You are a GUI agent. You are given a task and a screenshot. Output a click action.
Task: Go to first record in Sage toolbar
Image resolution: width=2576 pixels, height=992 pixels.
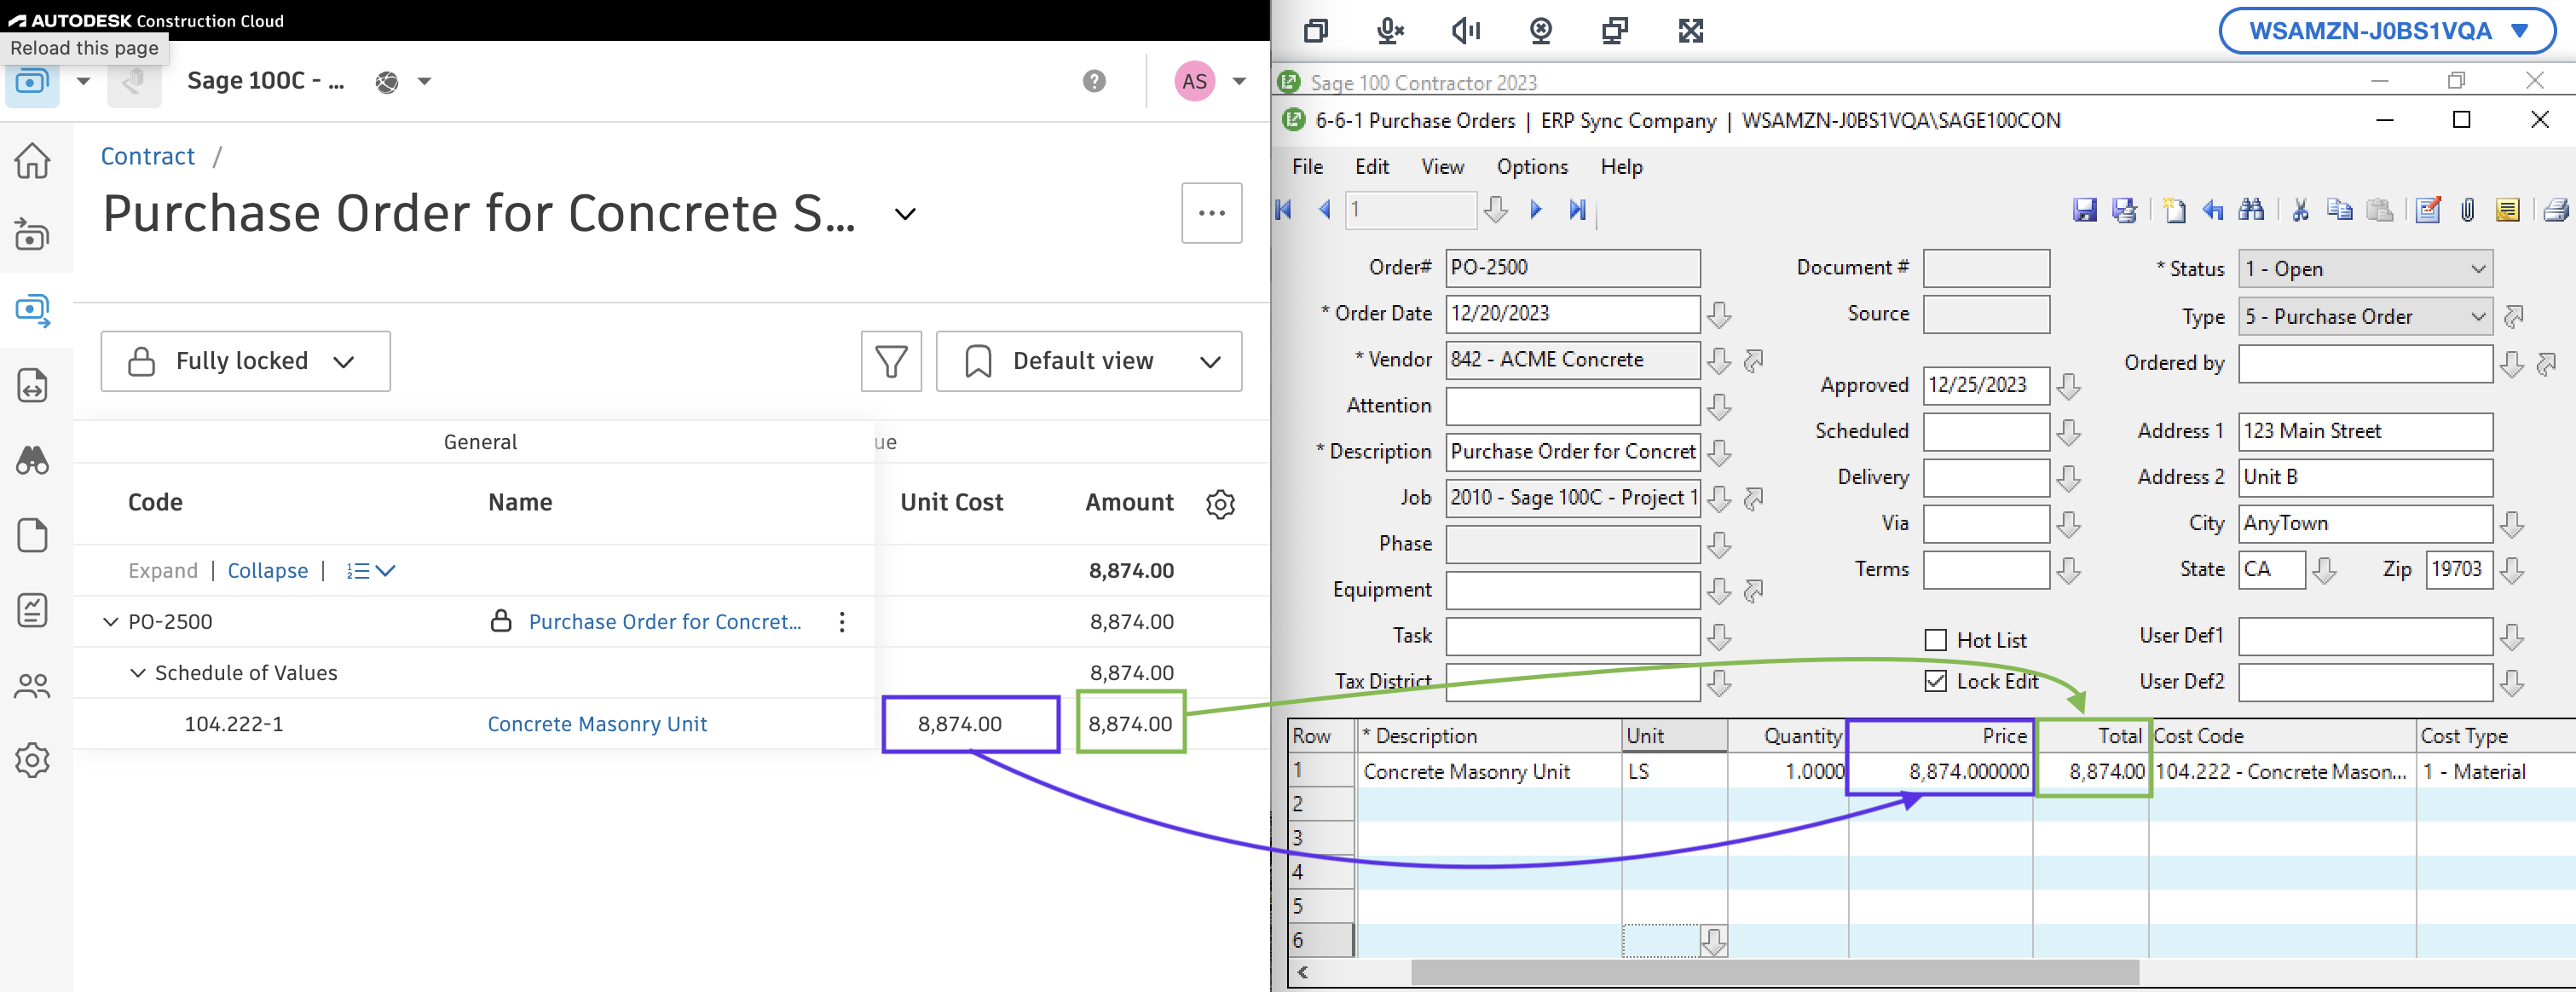1285,210
